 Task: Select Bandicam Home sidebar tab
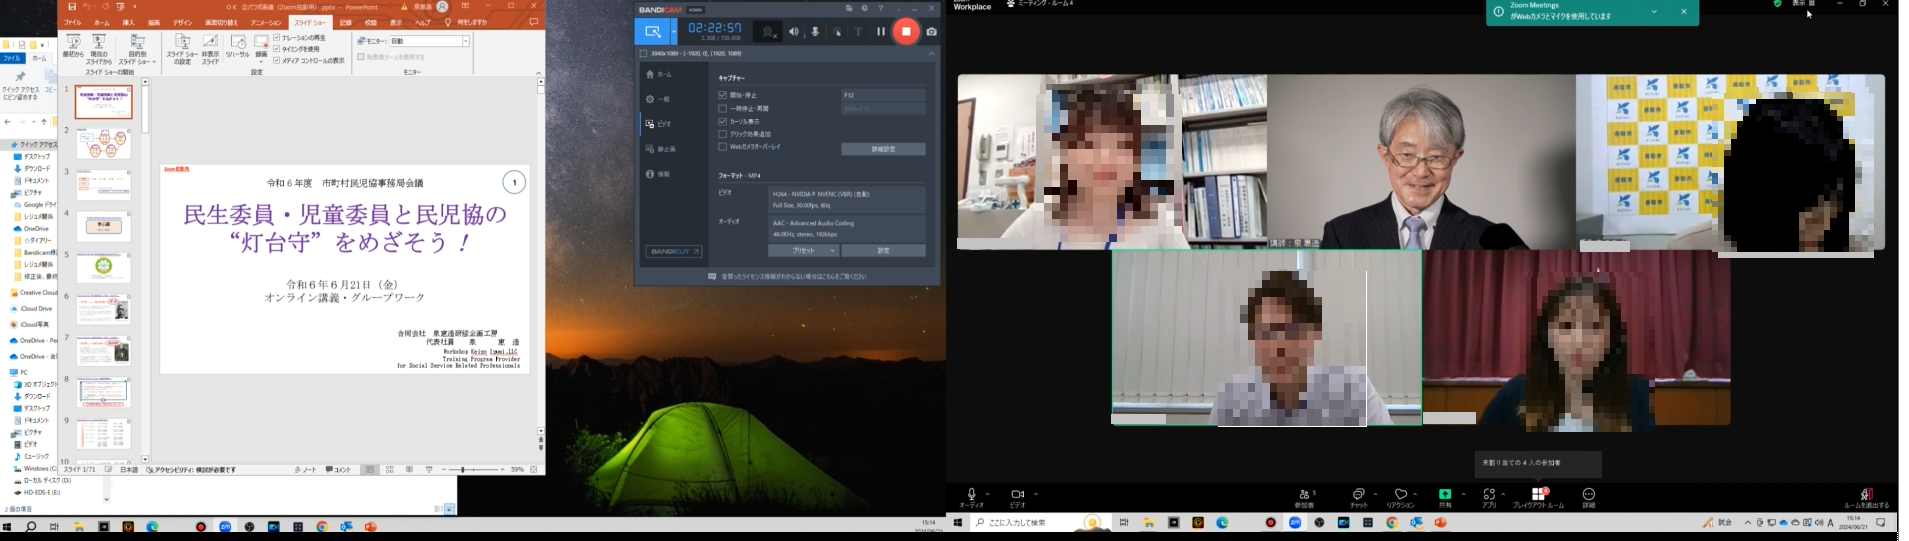coord(659,75)
